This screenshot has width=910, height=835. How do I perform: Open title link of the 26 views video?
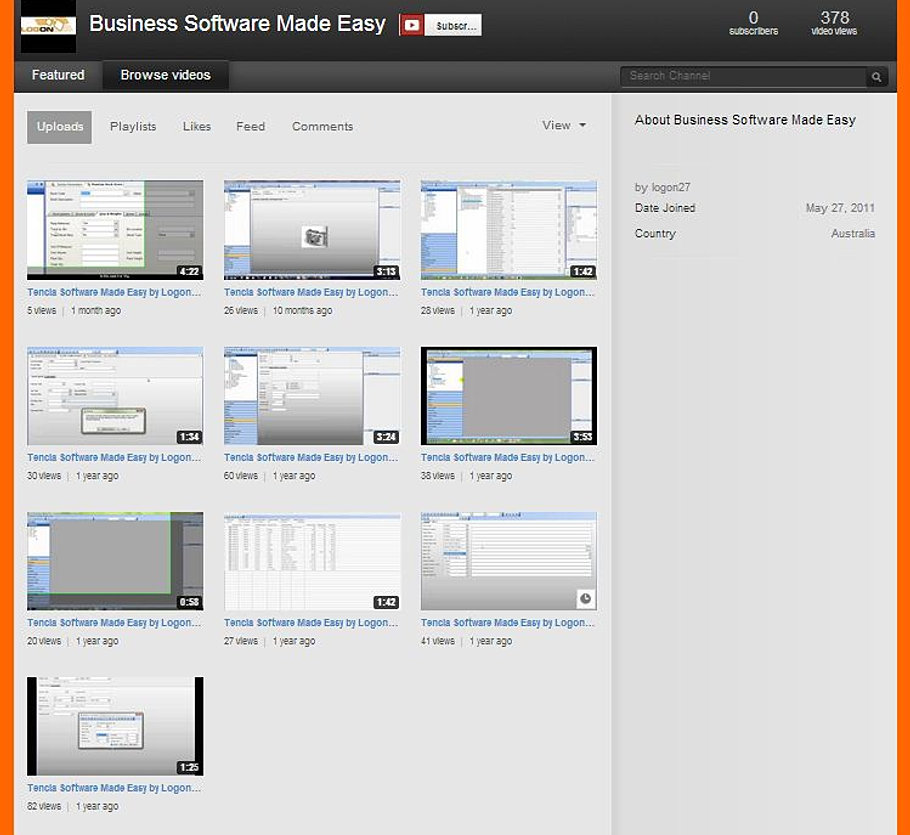pos(310,292)
